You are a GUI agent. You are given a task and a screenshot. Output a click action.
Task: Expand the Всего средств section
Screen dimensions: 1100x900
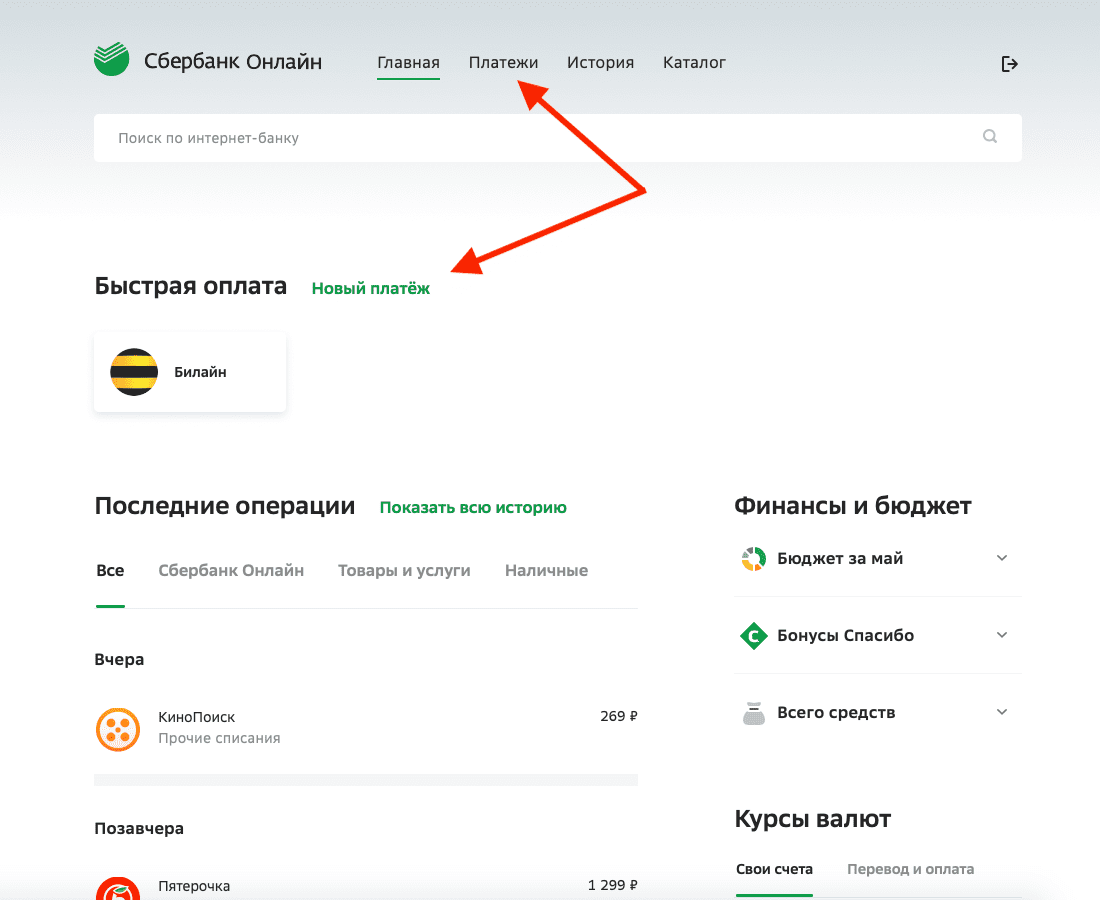(x=1002, y=711)
